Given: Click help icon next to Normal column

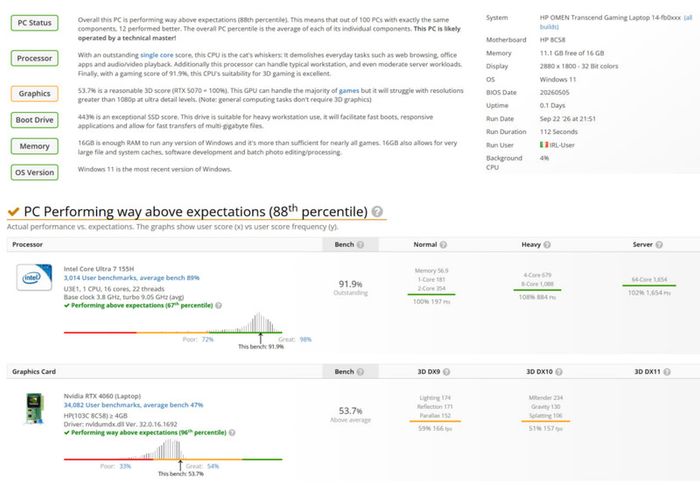Looking at the screenshot, I should [x=443, y=245].
